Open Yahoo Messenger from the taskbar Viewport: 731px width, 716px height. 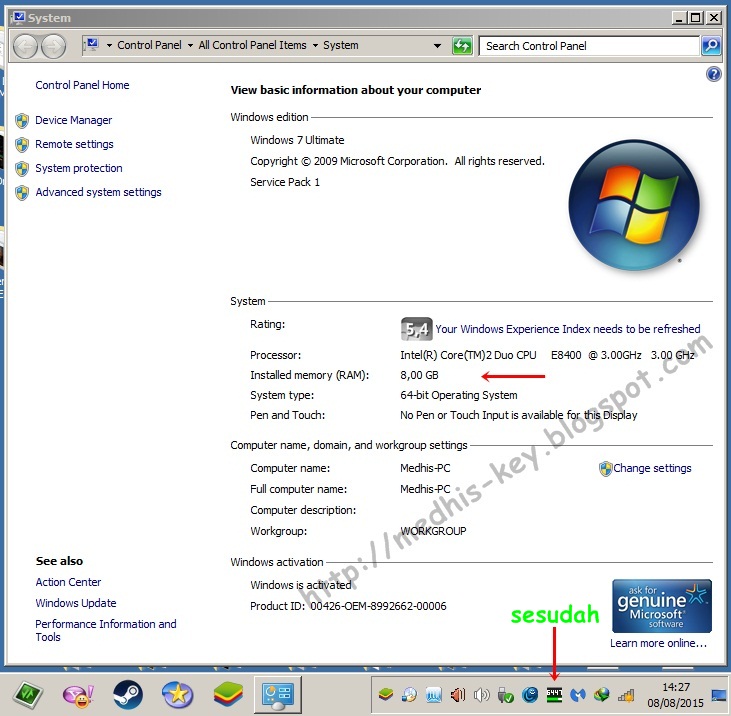(x=78, y=695)
